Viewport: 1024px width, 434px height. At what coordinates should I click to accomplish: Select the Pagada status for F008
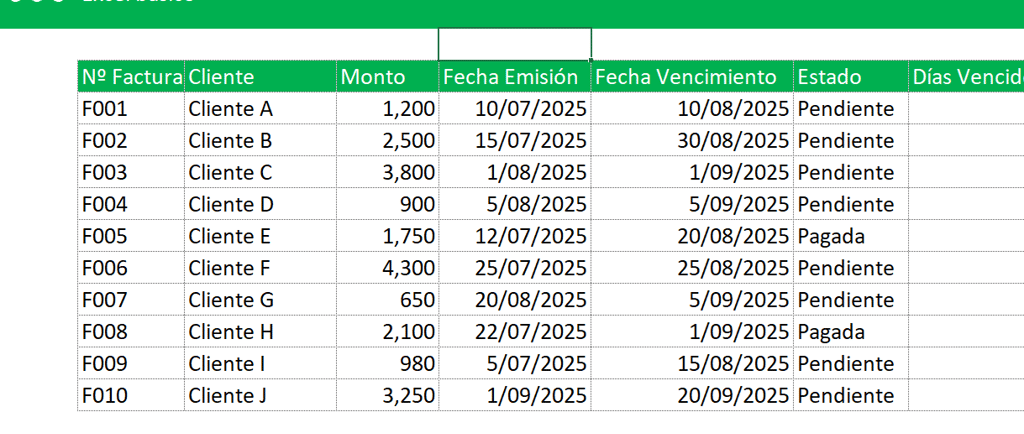[850, 332]
